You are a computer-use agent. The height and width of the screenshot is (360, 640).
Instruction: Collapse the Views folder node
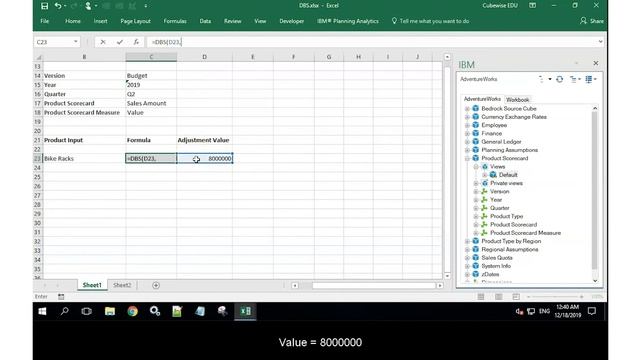[476, 167]
